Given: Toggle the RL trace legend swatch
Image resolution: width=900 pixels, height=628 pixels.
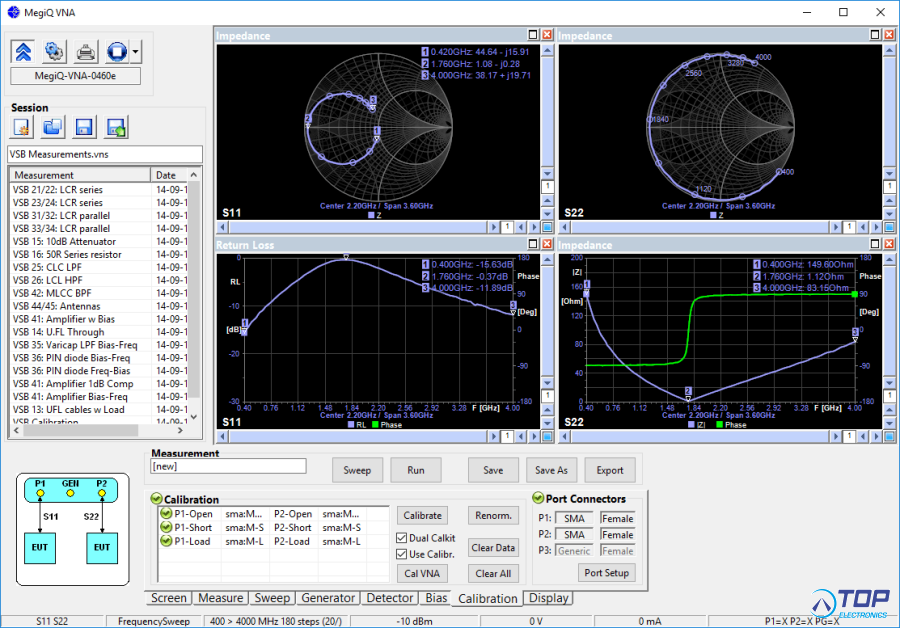Looking at the screenshot, I should tap(351, 425).
